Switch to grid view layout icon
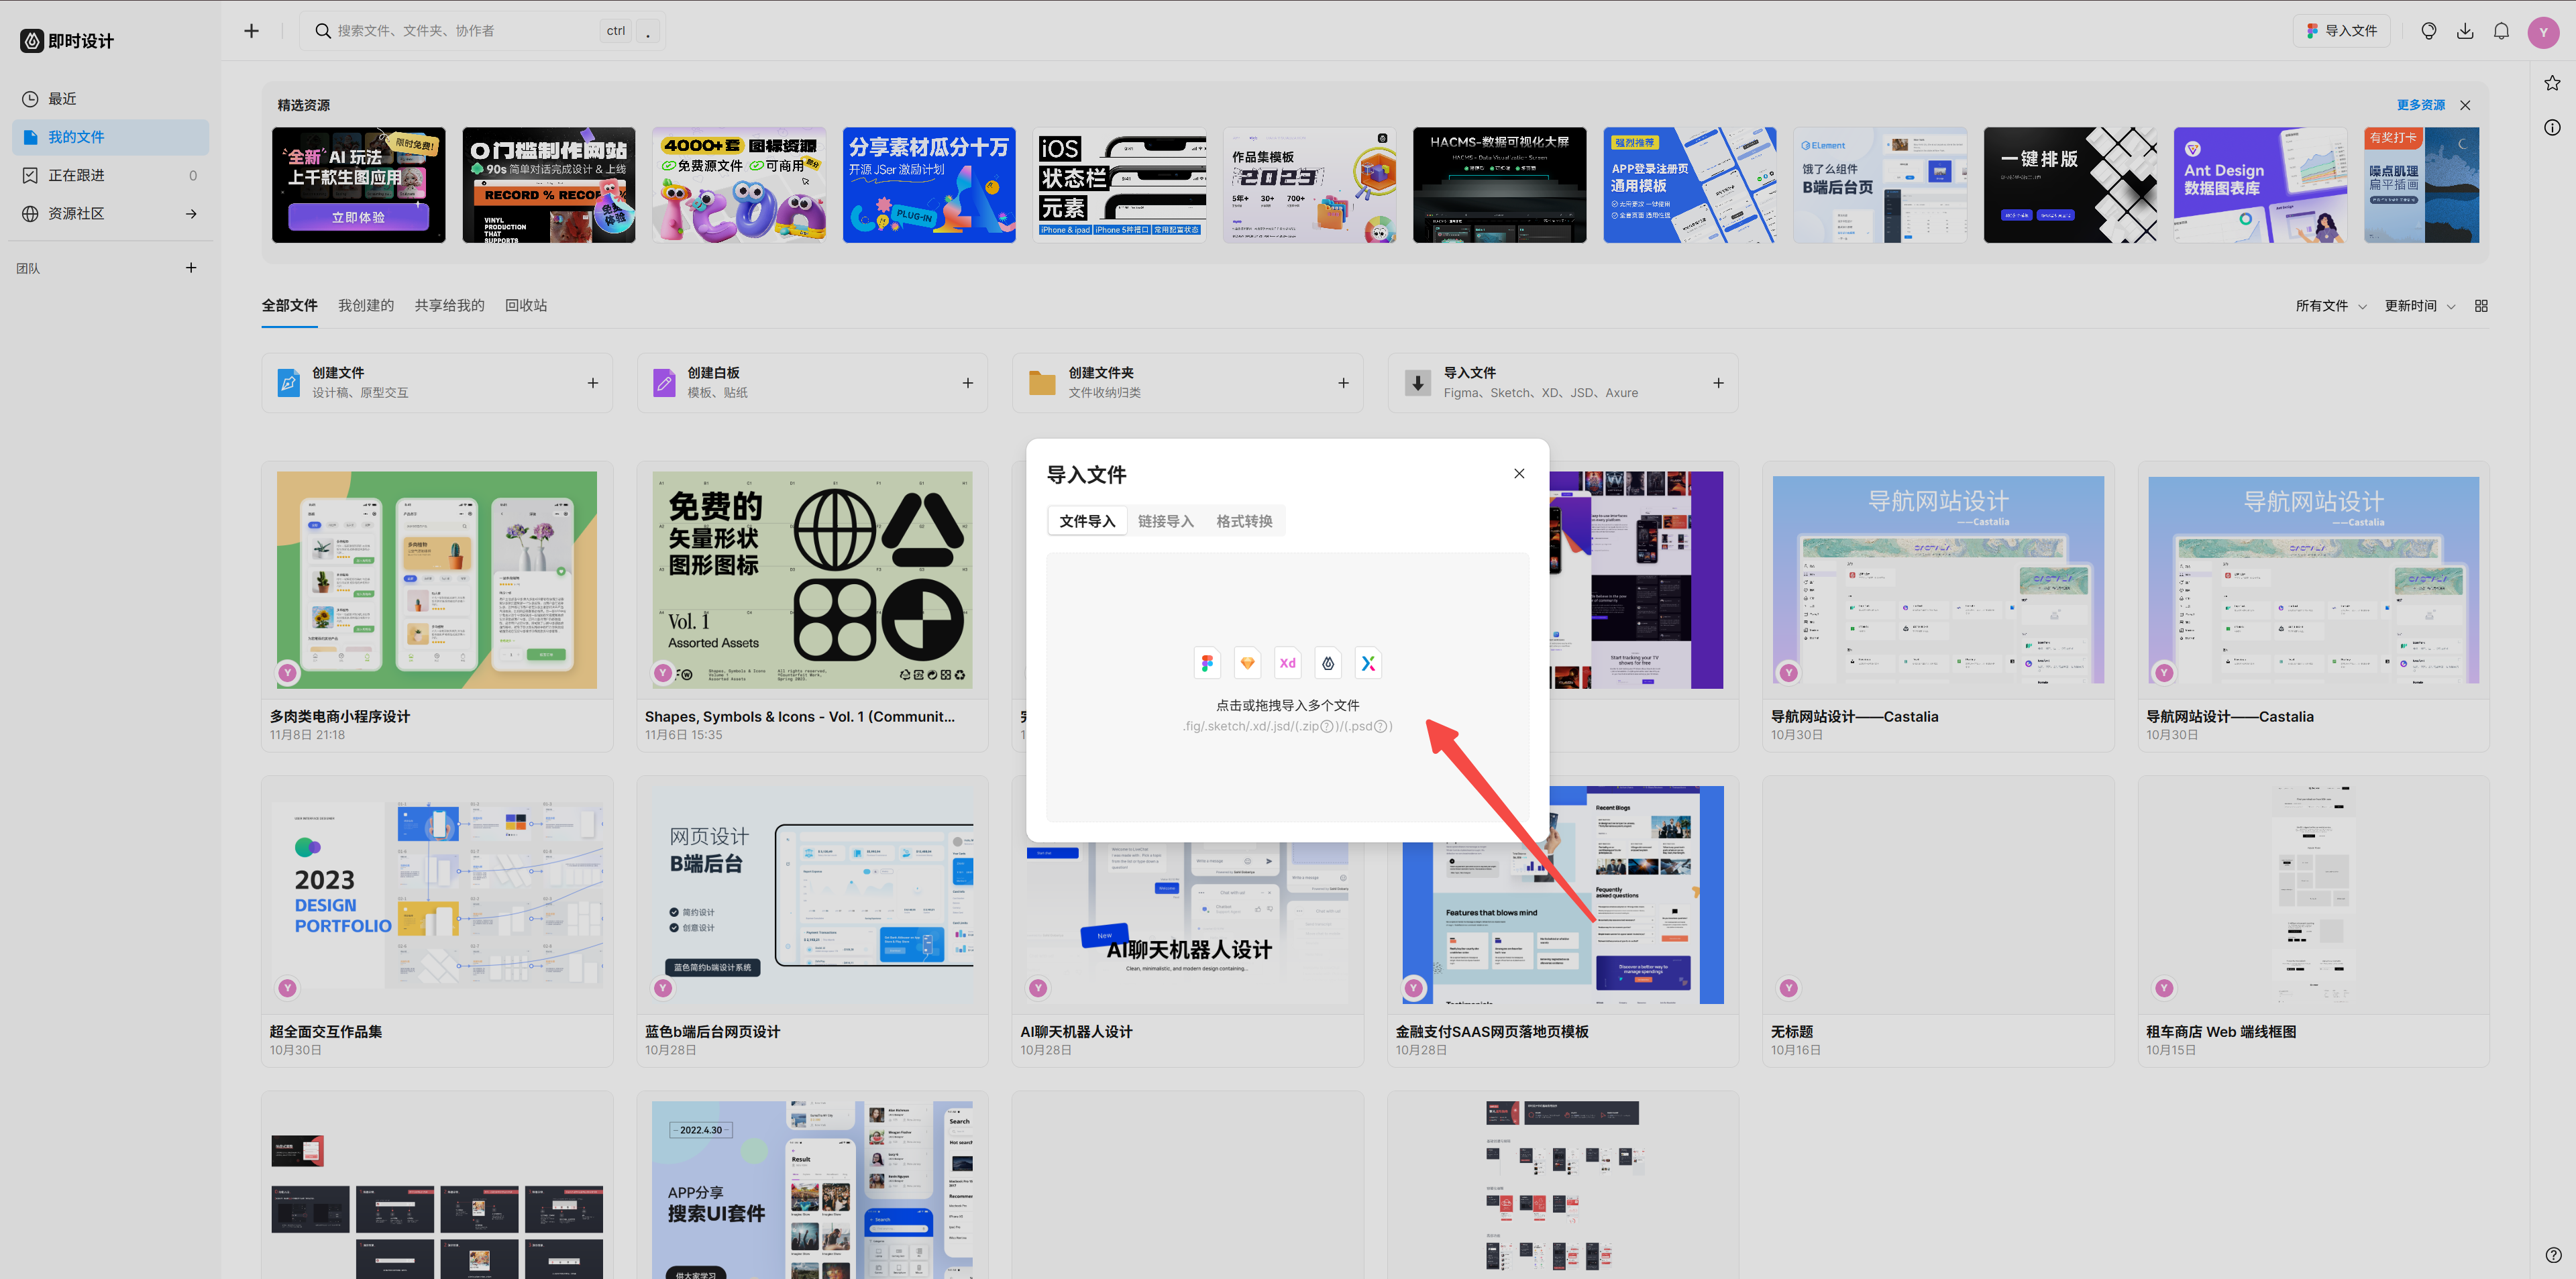2576x1279 pixels. point(2481,306)
